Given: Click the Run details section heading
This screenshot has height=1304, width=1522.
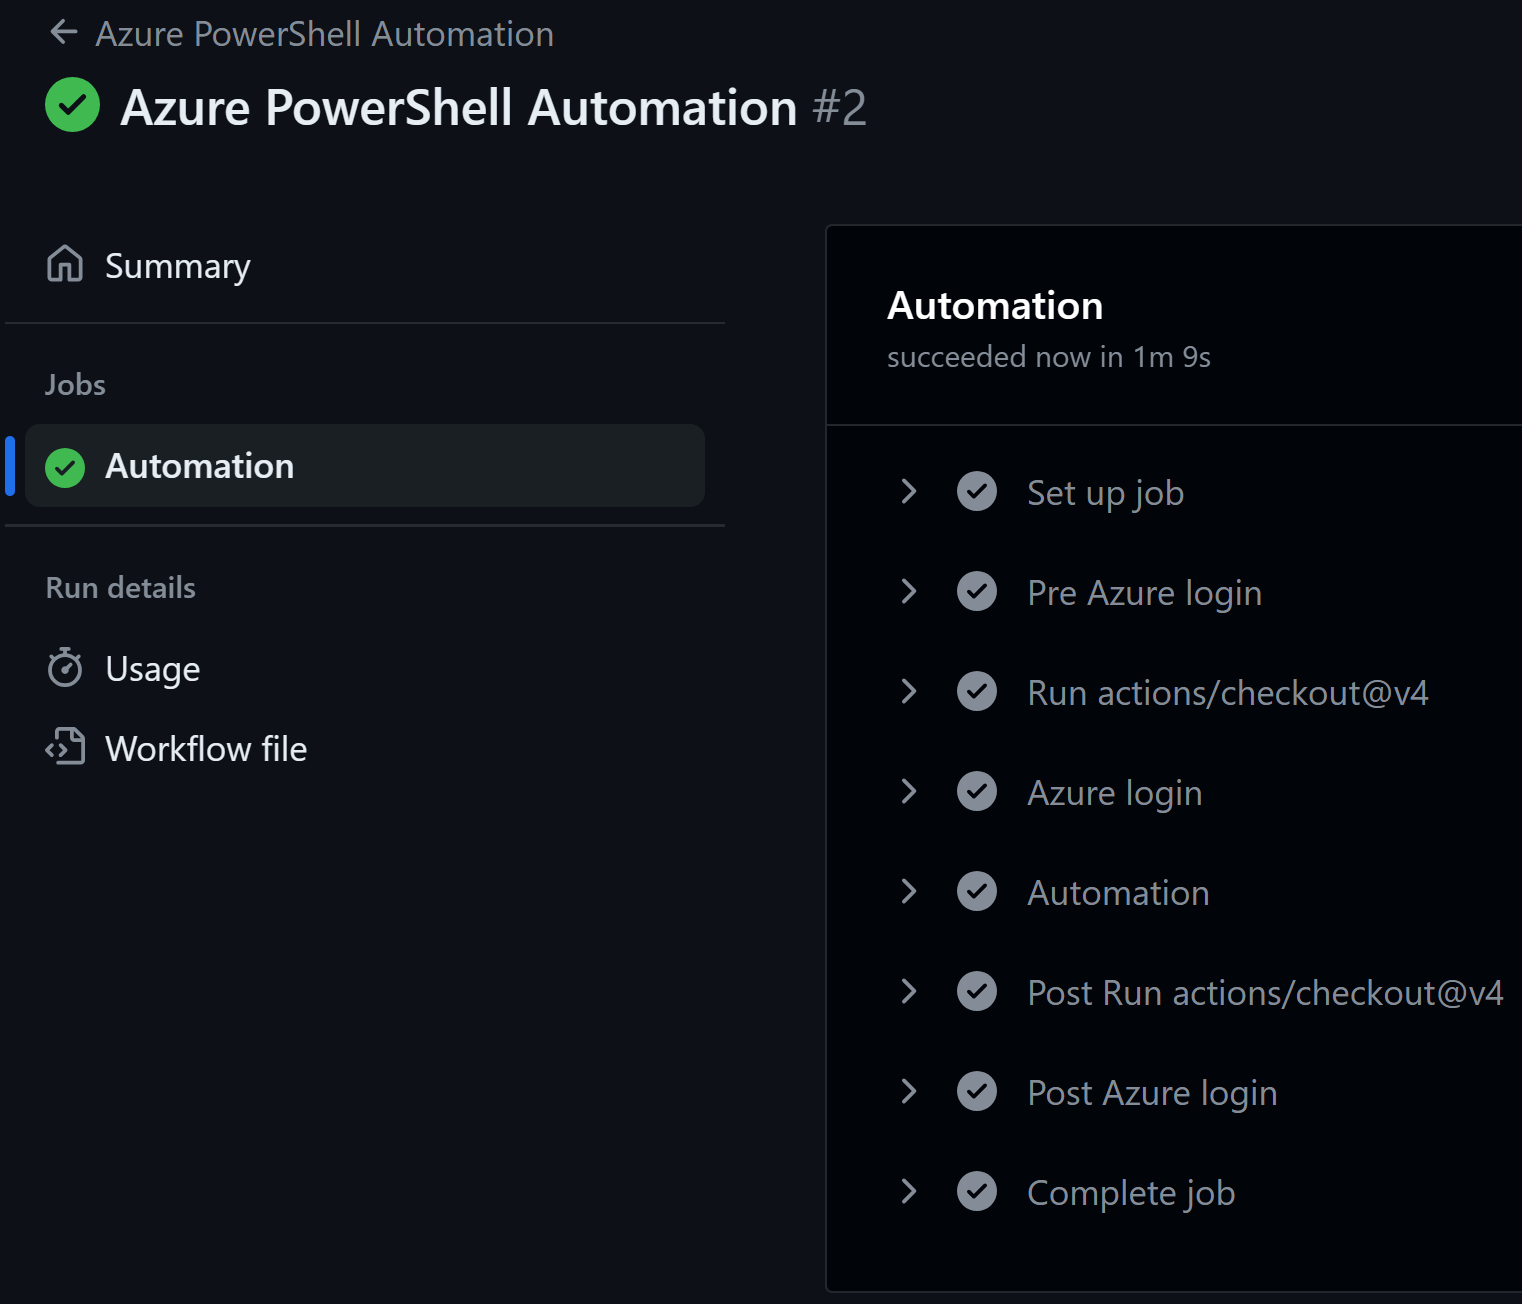Looking at the screenshot, I should (x=121, y=588).
